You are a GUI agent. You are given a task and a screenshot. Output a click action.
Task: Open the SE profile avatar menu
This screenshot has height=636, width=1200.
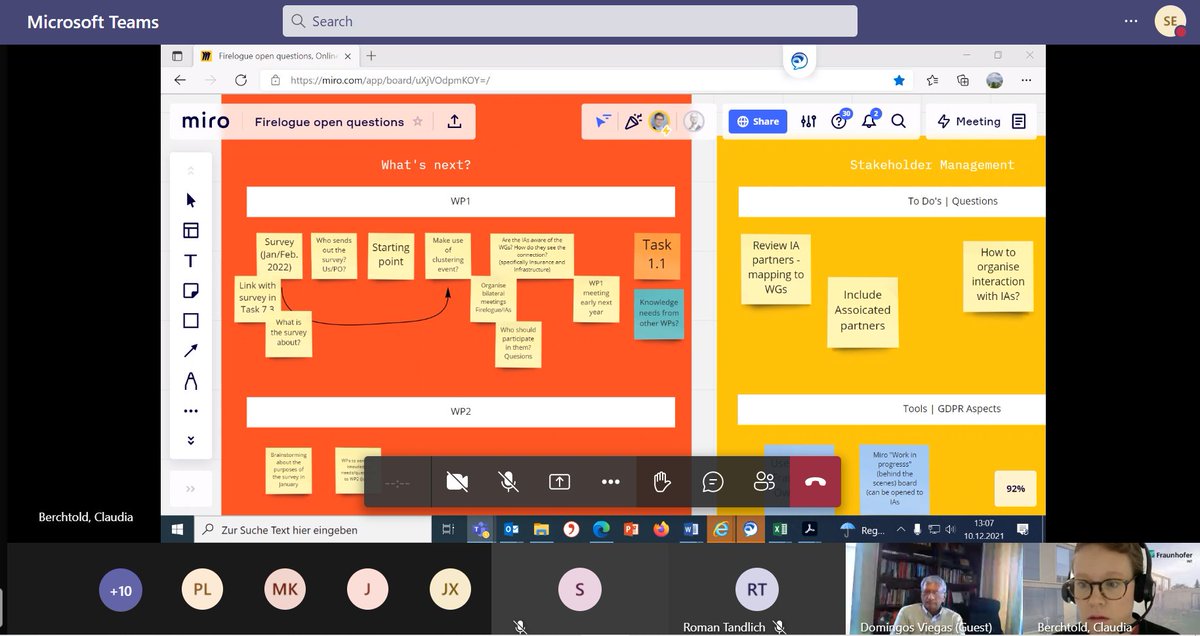1169,21
